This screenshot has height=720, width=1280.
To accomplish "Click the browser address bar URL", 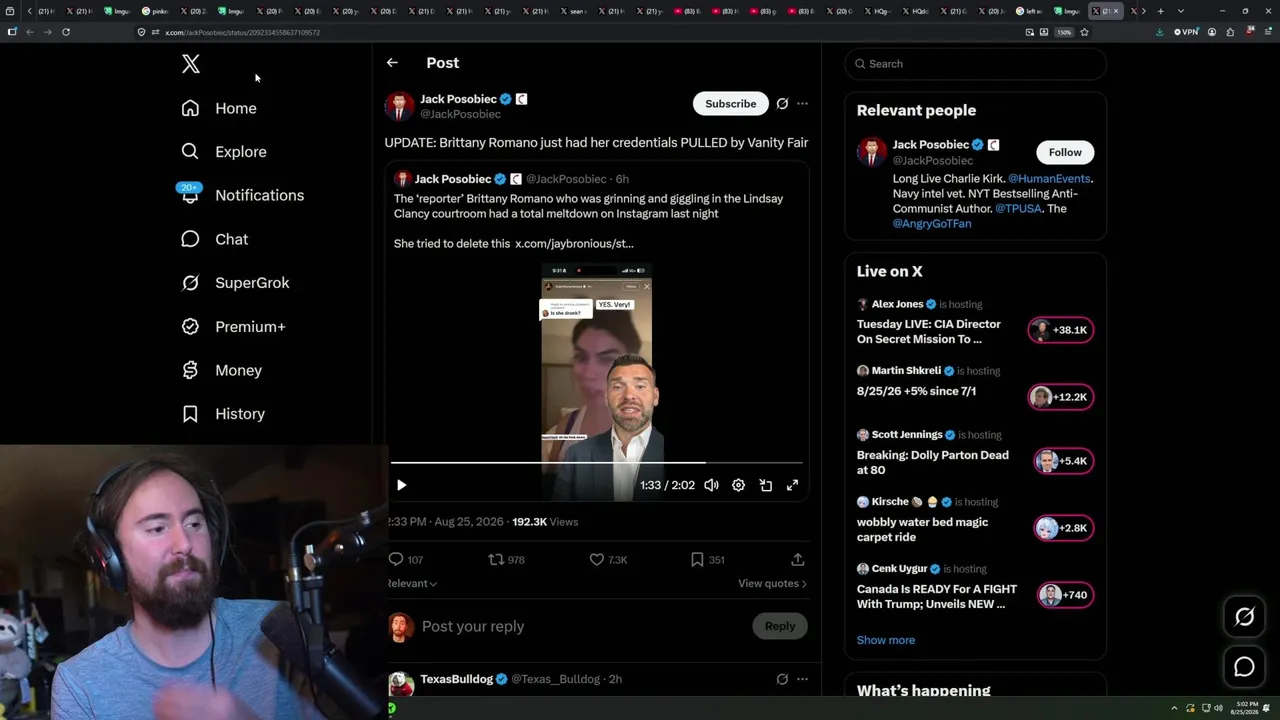I will tap(243, 32).
